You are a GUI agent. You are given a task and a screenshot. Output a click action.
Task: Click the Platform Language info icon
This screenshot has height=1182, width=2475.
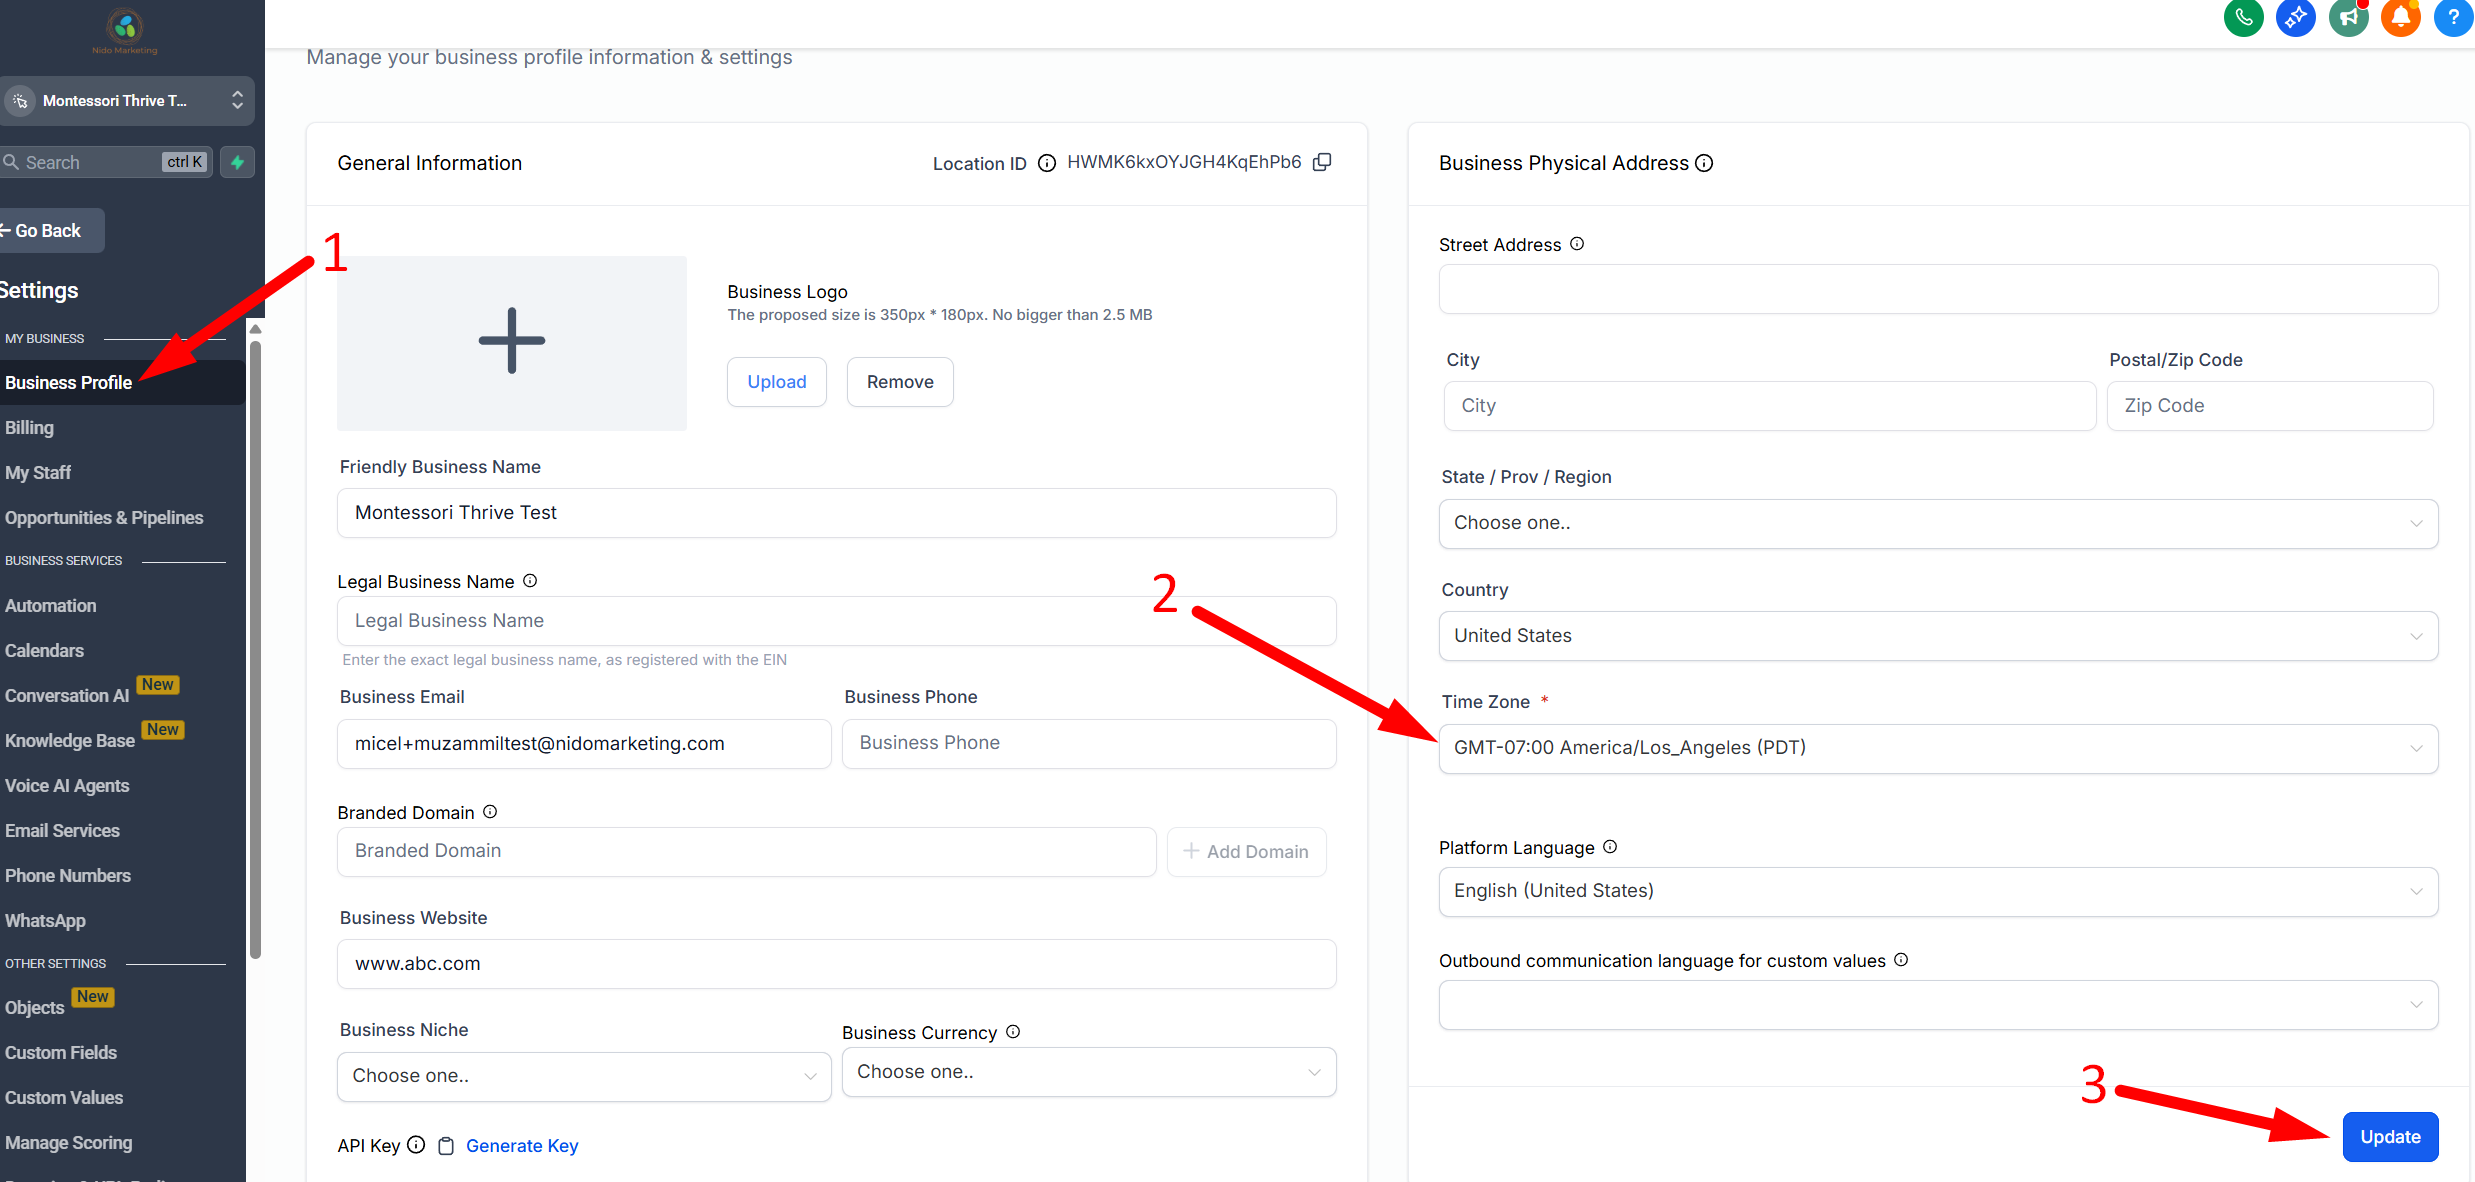pyautogui.click(x=1610, y=847)
